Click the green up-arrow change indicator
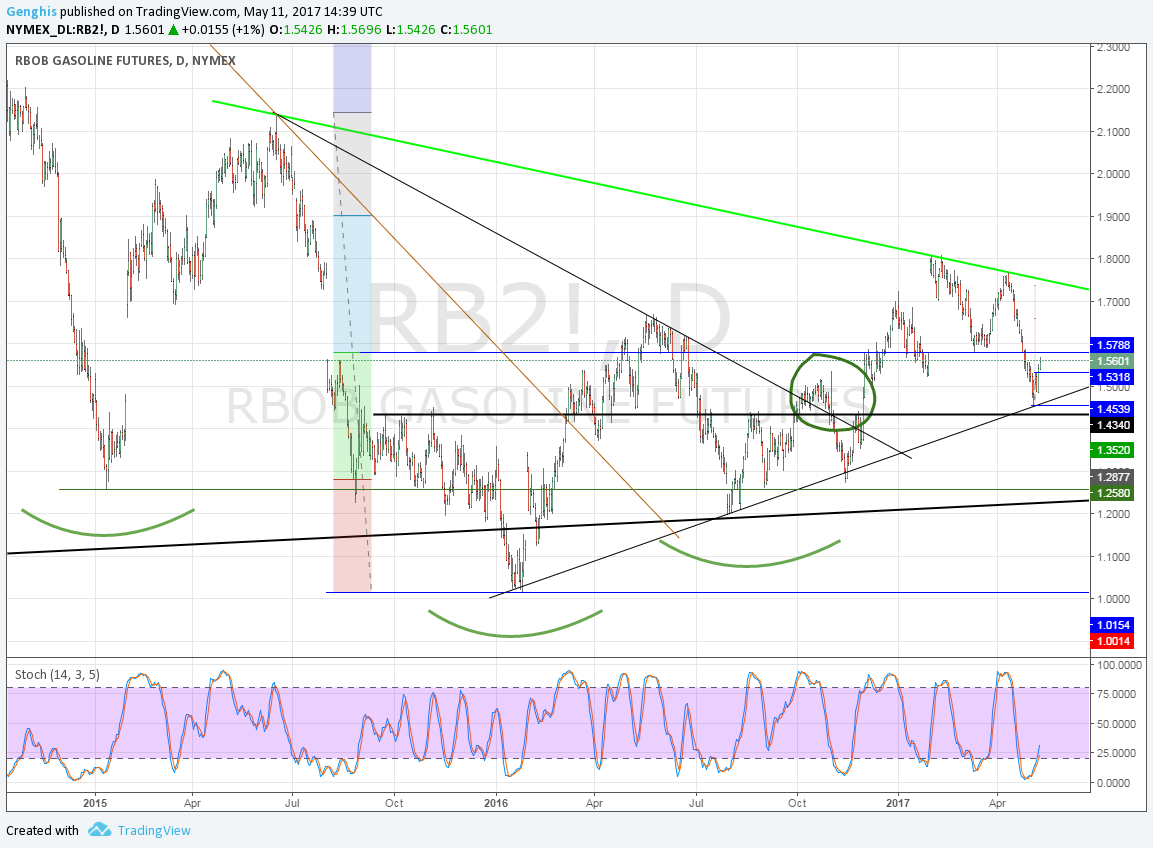 click(x=173, y=30)
